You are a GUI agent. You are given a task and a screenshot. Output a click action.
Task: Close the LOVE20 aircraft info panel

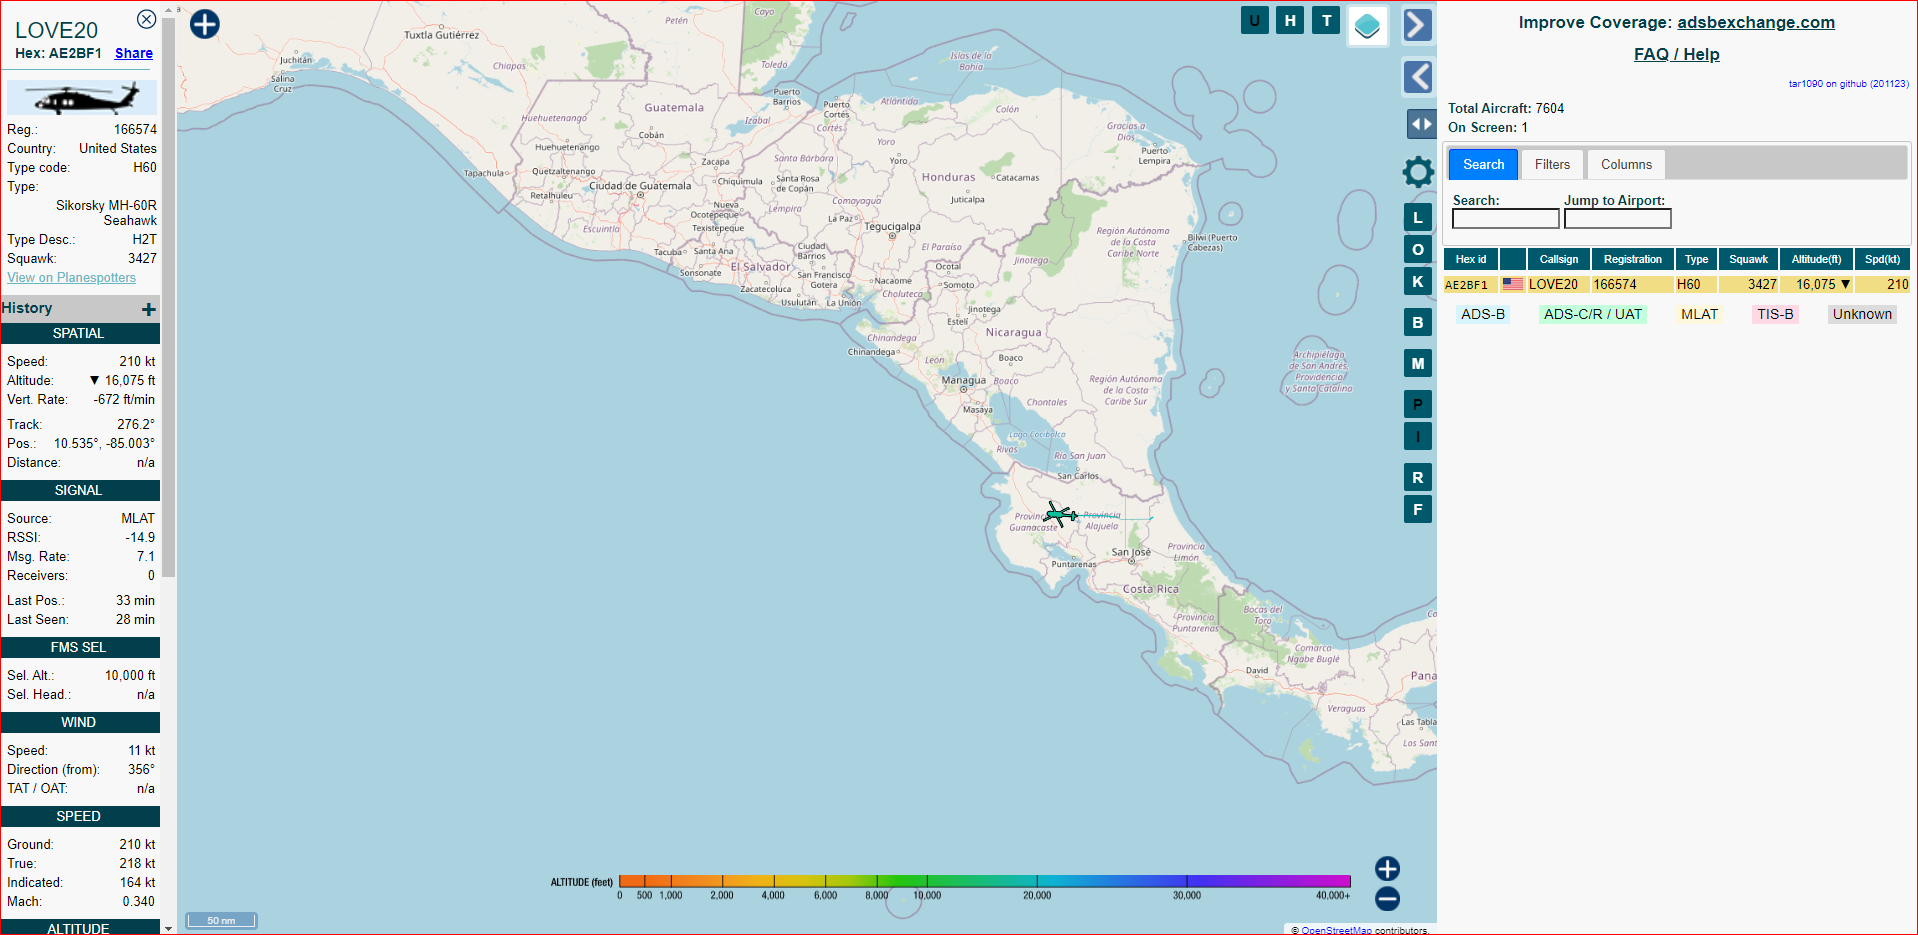[x=146, y=19]
